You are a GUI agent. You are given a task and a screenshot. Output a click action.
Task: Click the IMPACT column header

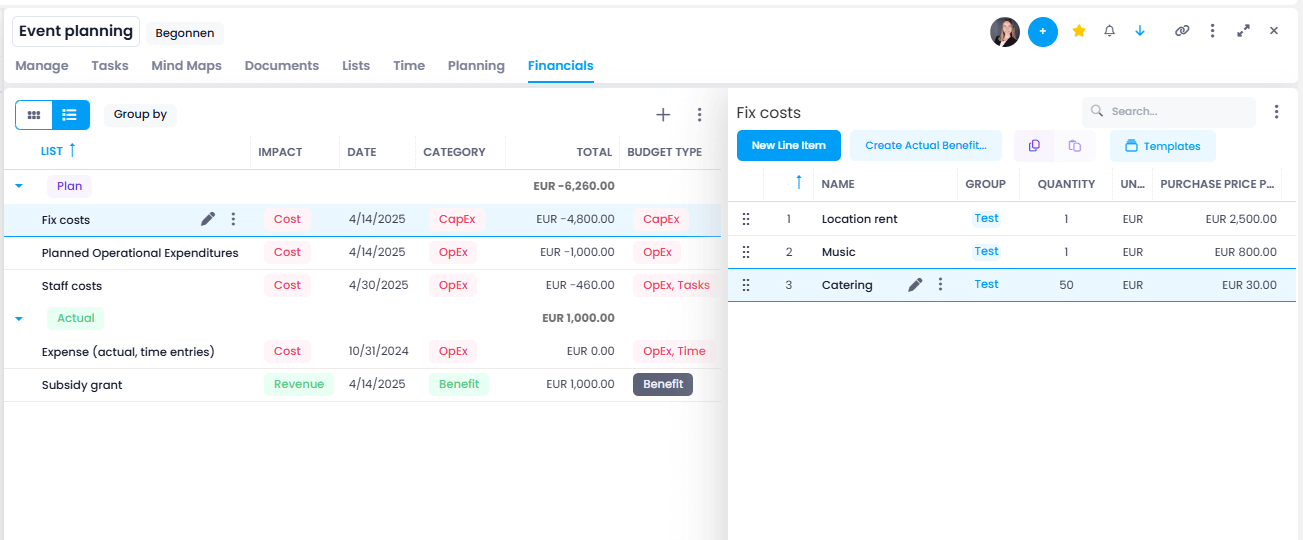pos(280,152)
